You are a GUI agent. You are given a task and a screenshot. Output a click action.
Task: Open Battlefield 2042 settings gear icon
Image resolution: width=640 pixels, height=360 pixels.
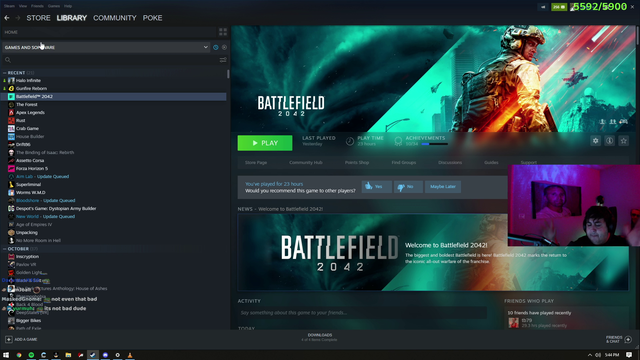(596, 141)
